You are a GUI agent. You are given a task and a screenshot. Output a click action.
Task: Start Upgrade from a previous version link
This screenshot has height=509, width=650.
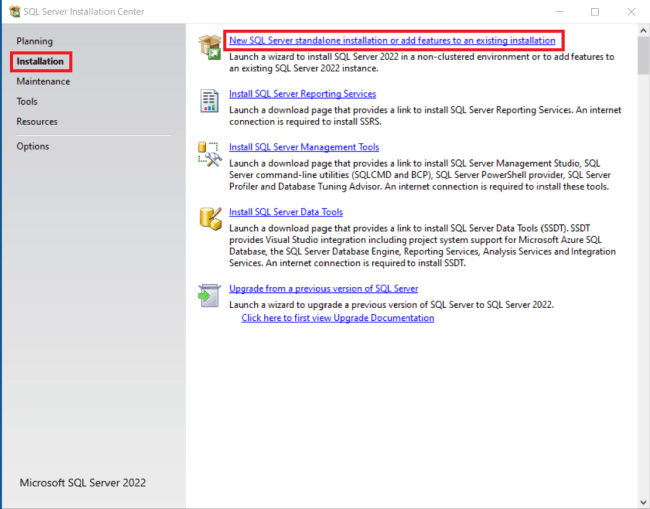click(x=323, y=288)
